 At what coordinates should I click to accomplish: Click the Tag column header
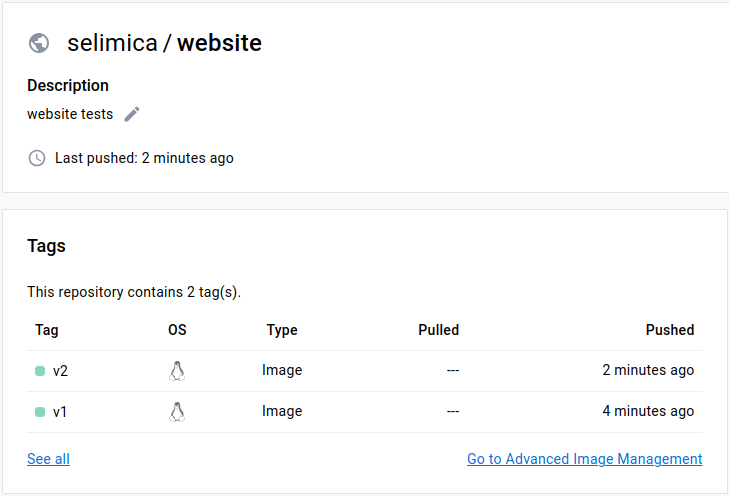[47, 330]
